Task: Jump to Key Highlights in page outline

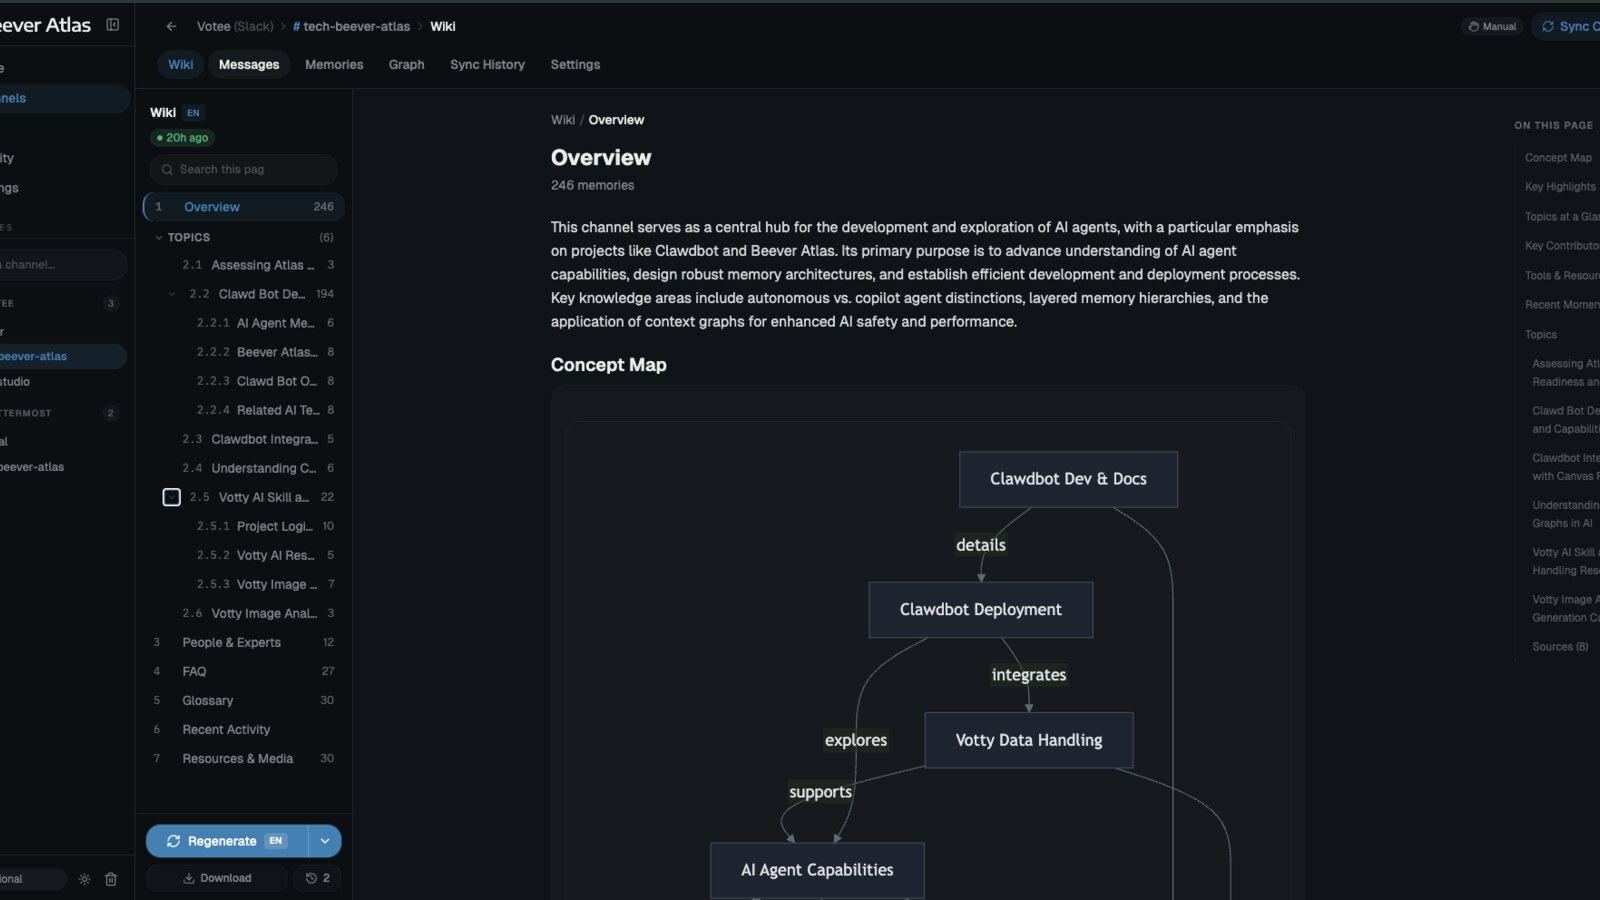Action: tap(1560, 187)
